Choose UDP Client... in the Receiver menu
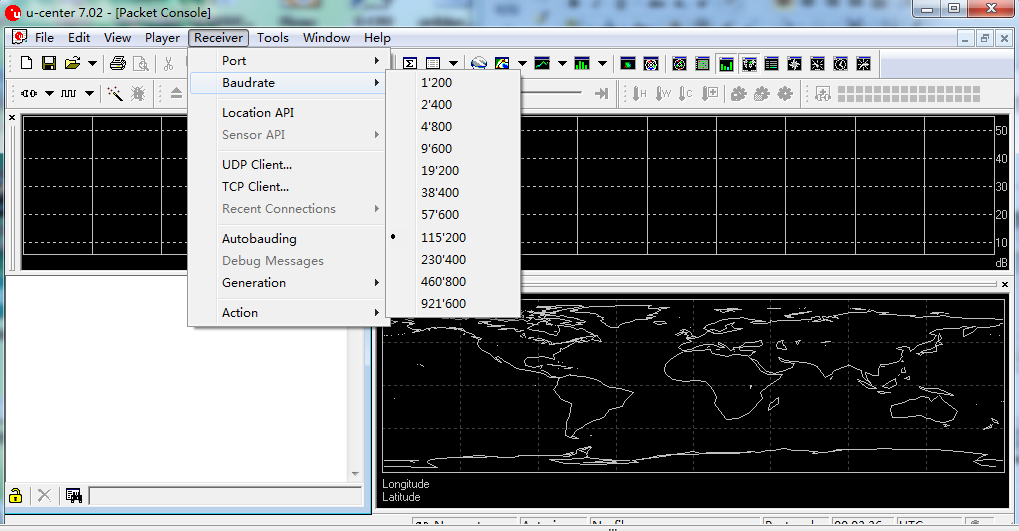1019x531 pixels. coord(288,164)
